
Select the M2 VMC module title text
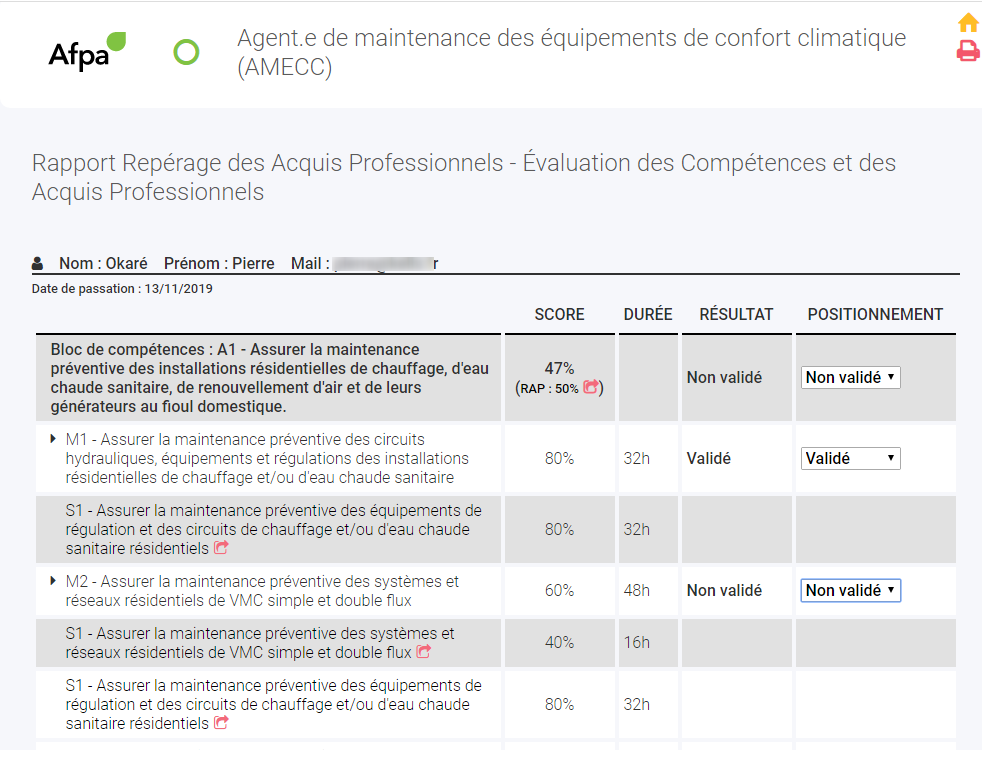(x=262, y=591)
